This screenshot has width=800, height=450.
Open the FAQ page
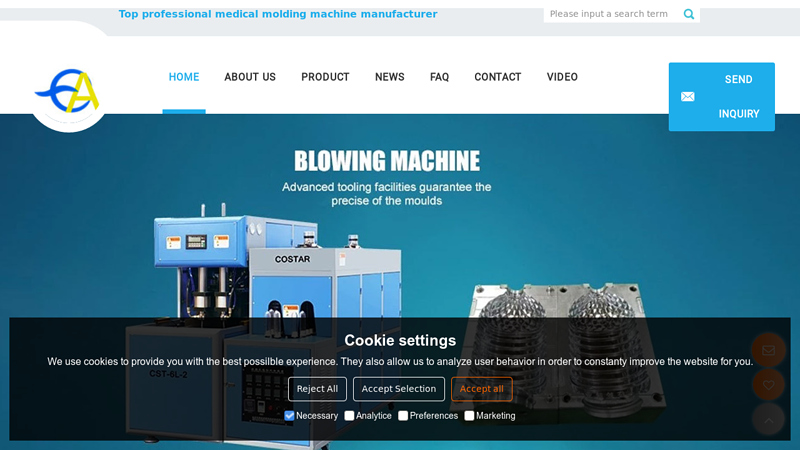(x=439, y=77)
